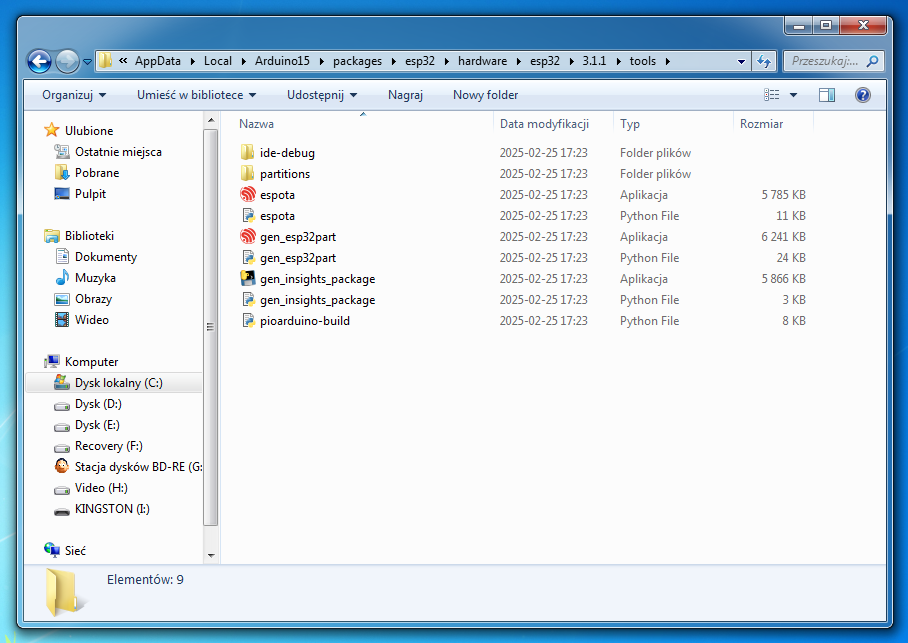Image resolution: width=908 pixels, height=643 pixels.
Task: Open Pulpit in navigation pane
Action: point(90,193)
